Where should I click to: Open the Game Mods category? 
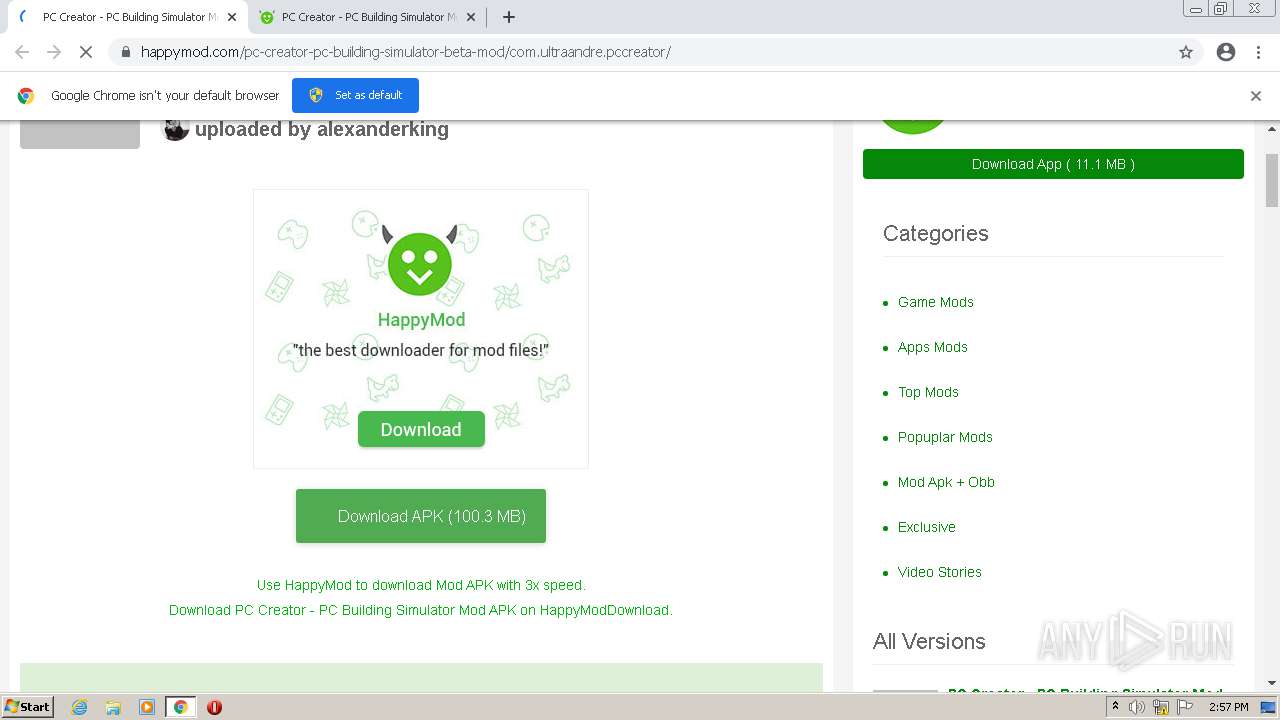pos(935,302)
